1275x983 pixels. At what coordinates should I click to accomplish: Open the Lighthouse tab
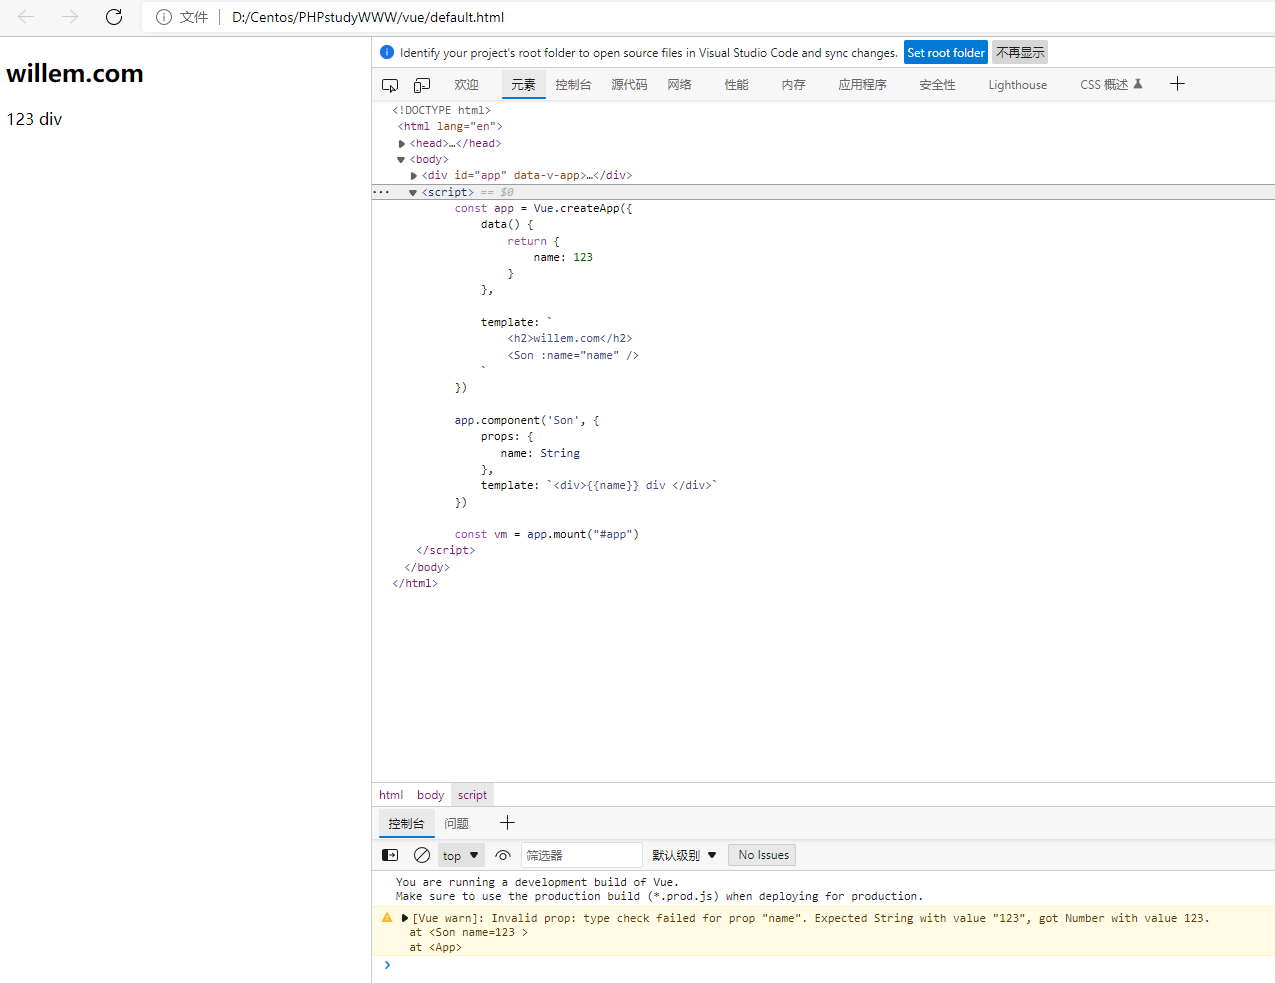click(x=1017, y=85)
